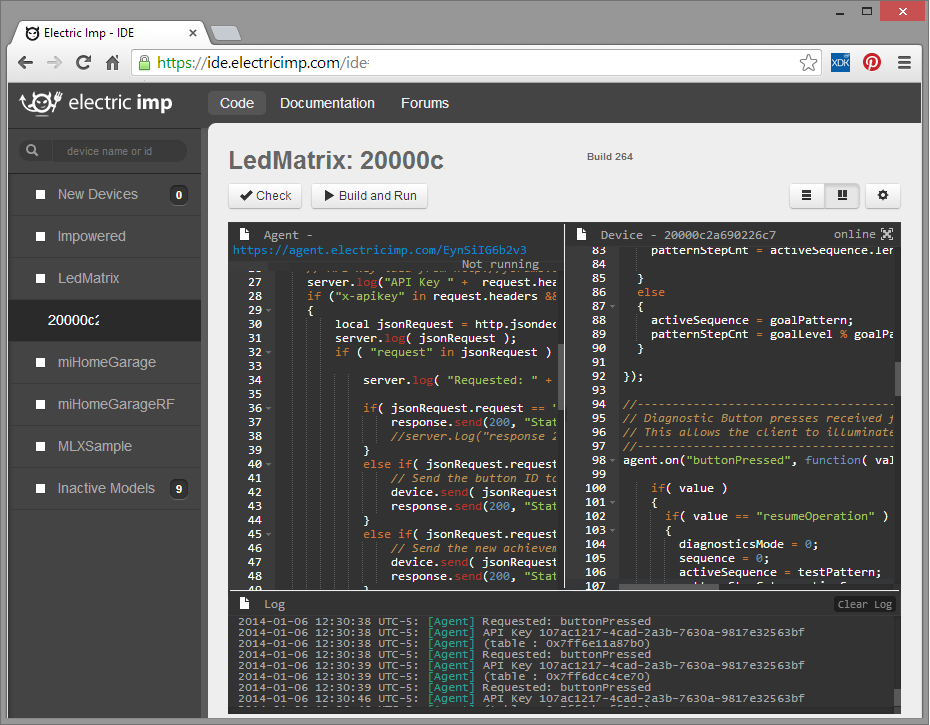Bookmark page with the star icon
The height and width of the screenshot is (725, 930).
pos(808,62)
